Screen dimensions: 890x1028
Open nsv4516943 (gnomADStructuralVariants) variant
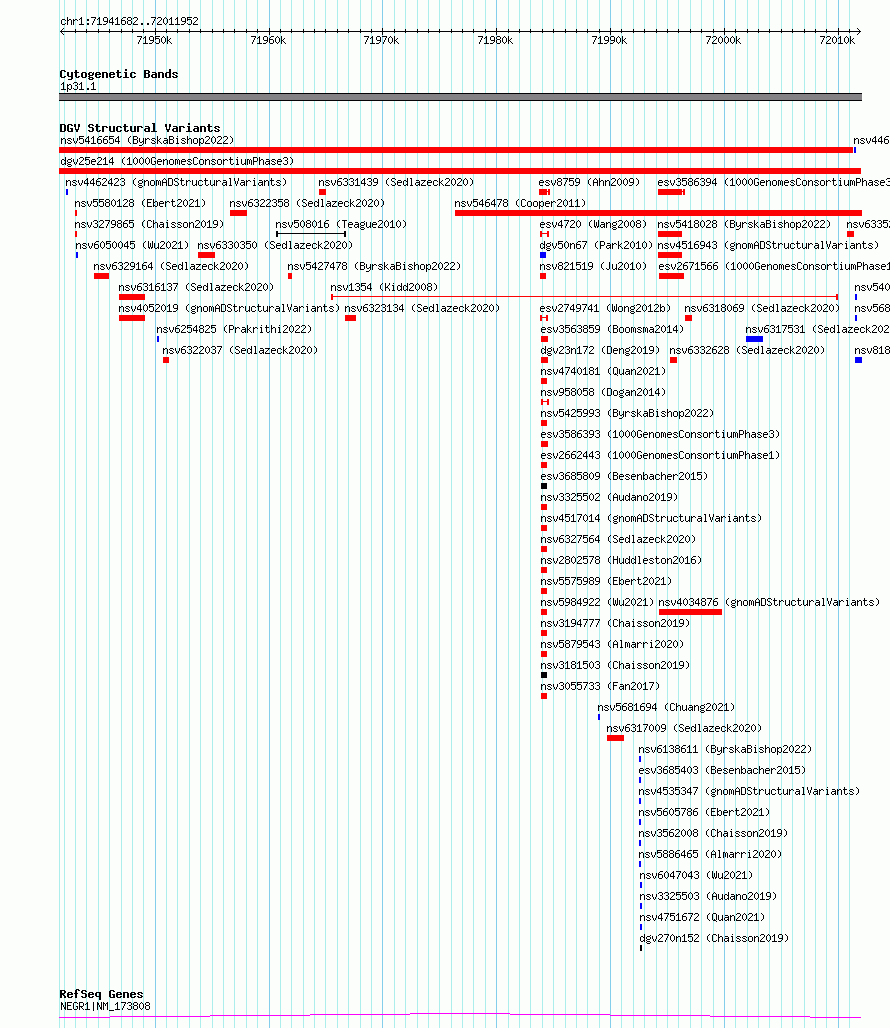[x=768, y=245]
